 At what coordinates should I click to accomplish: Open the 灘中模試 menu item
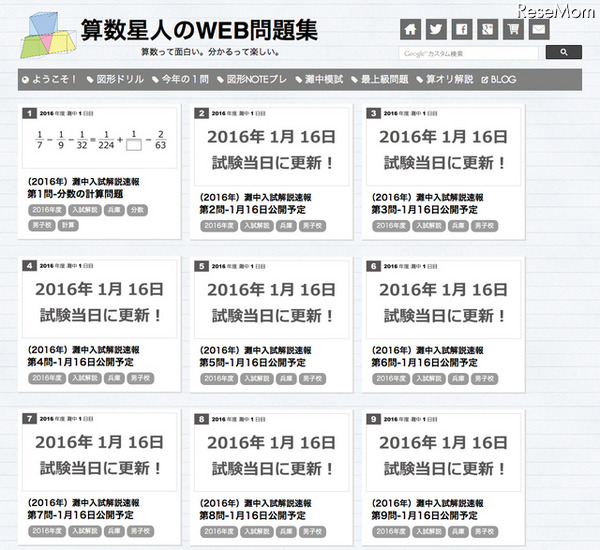pos(320,79)
